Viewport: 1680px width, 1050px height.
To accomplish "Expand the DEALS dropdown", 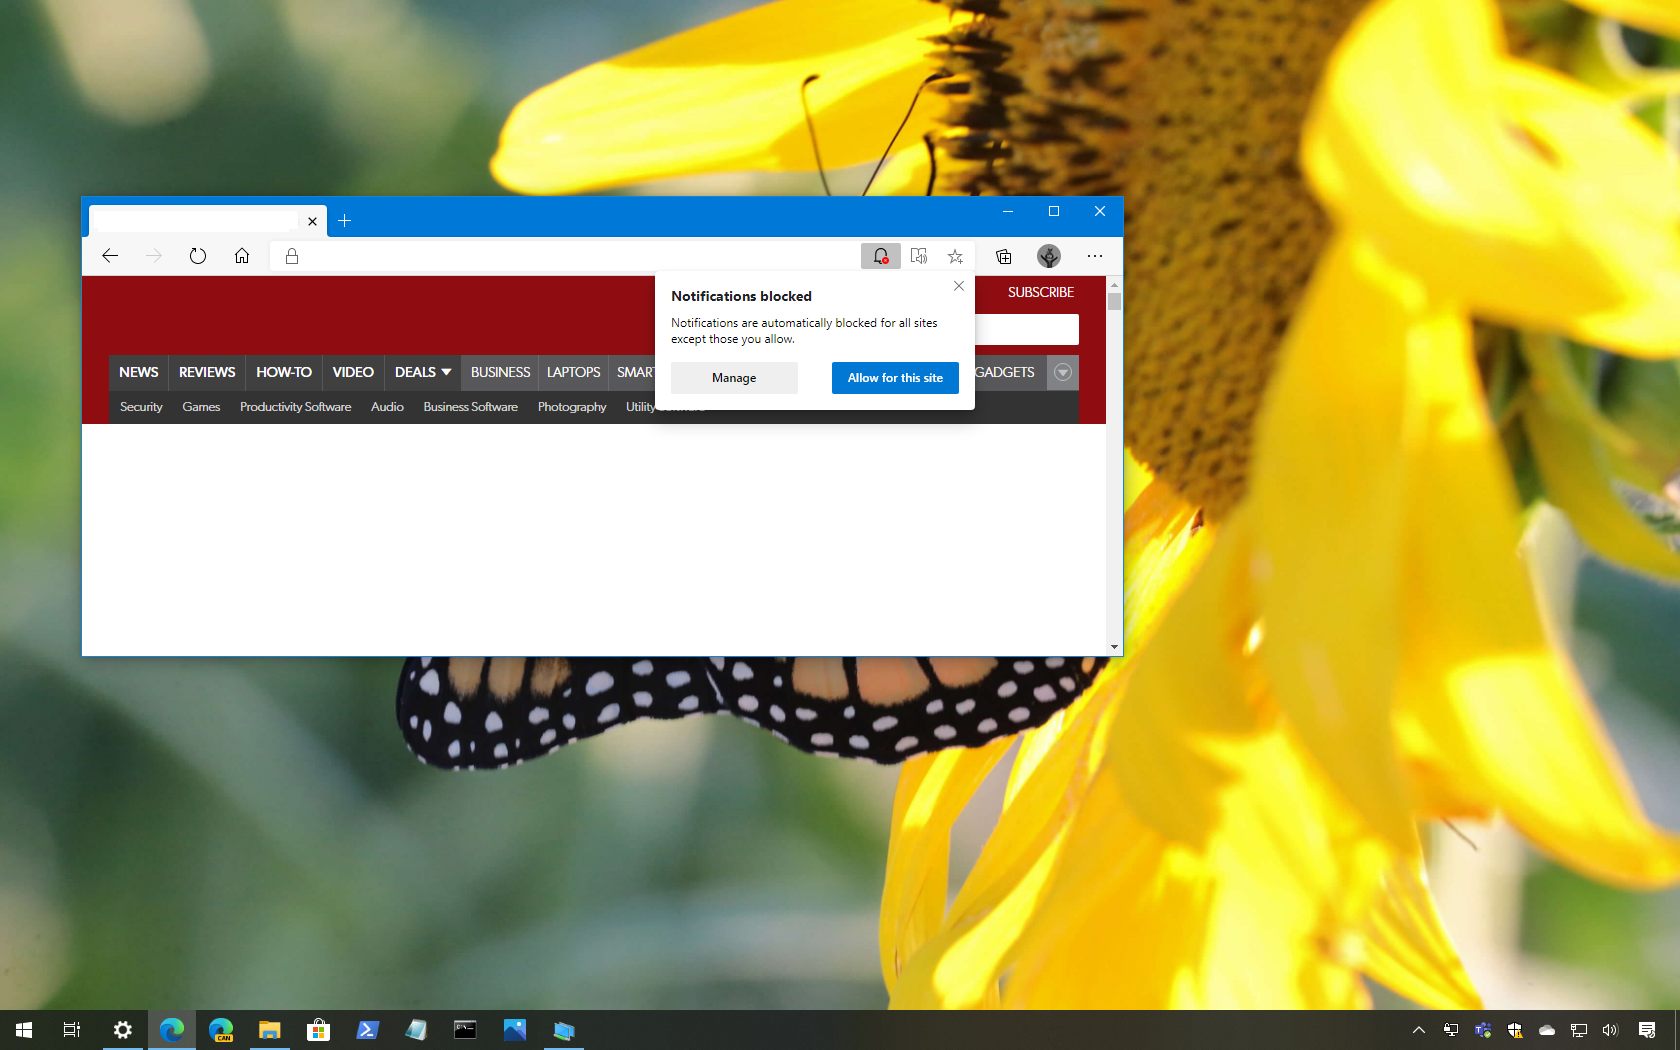I will tap(421, 372).
